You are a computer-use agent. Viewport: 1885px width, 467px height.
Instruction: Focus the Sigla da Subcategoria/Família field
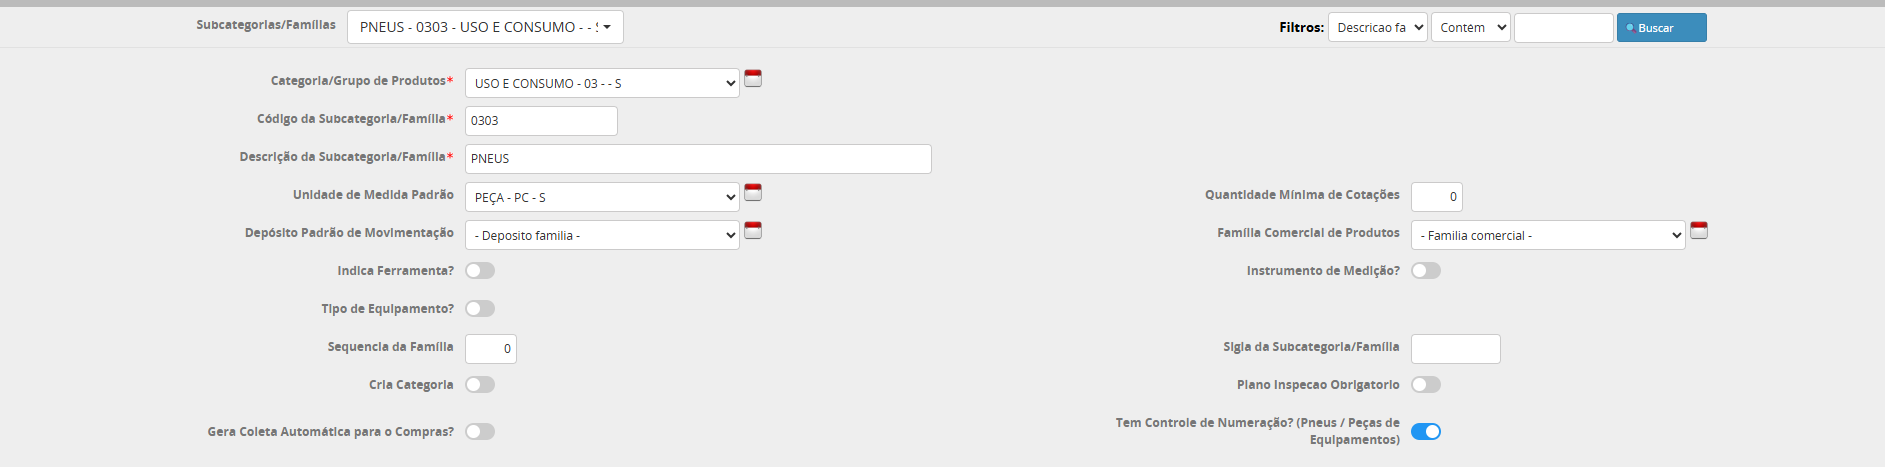(1455, 349)
